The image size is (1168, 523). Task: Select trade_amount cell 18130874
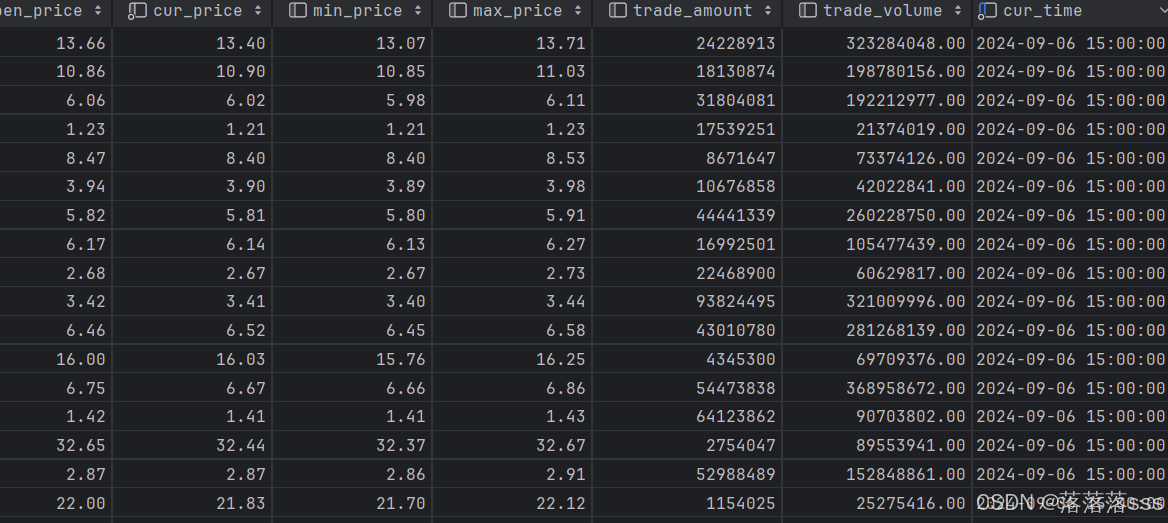click(x=736, y=72)
